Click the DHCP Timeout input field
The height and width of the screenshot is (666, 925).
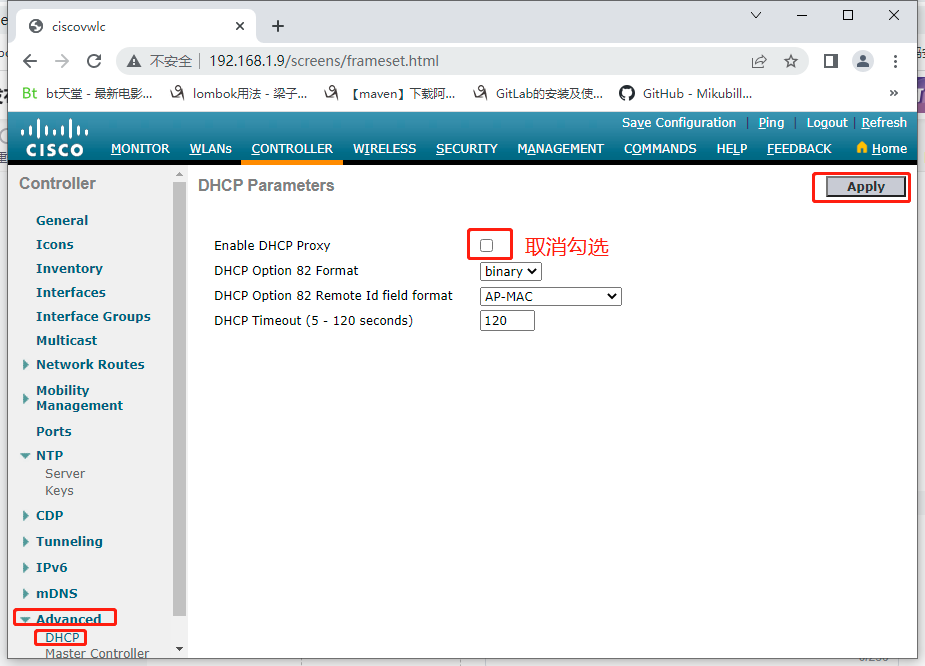[506, 319]
